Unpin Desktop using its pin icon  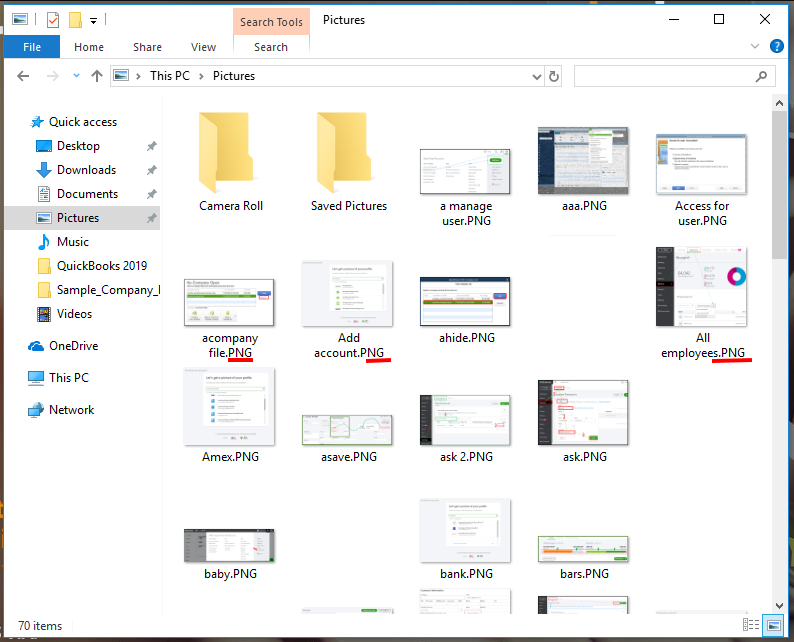click(151, 146)
